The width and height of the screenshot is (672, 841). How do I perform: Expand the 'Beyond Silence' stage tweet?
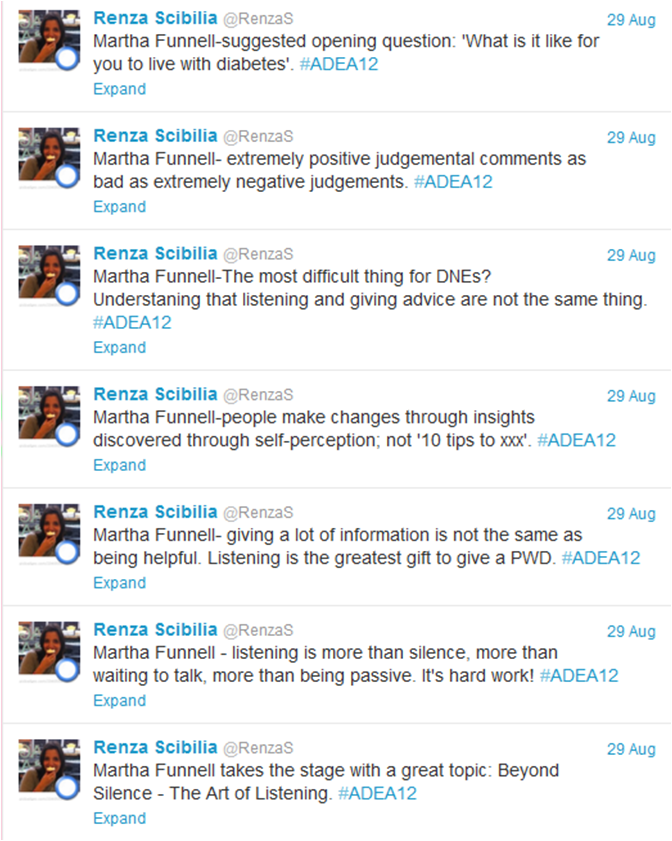pos(119,818)
